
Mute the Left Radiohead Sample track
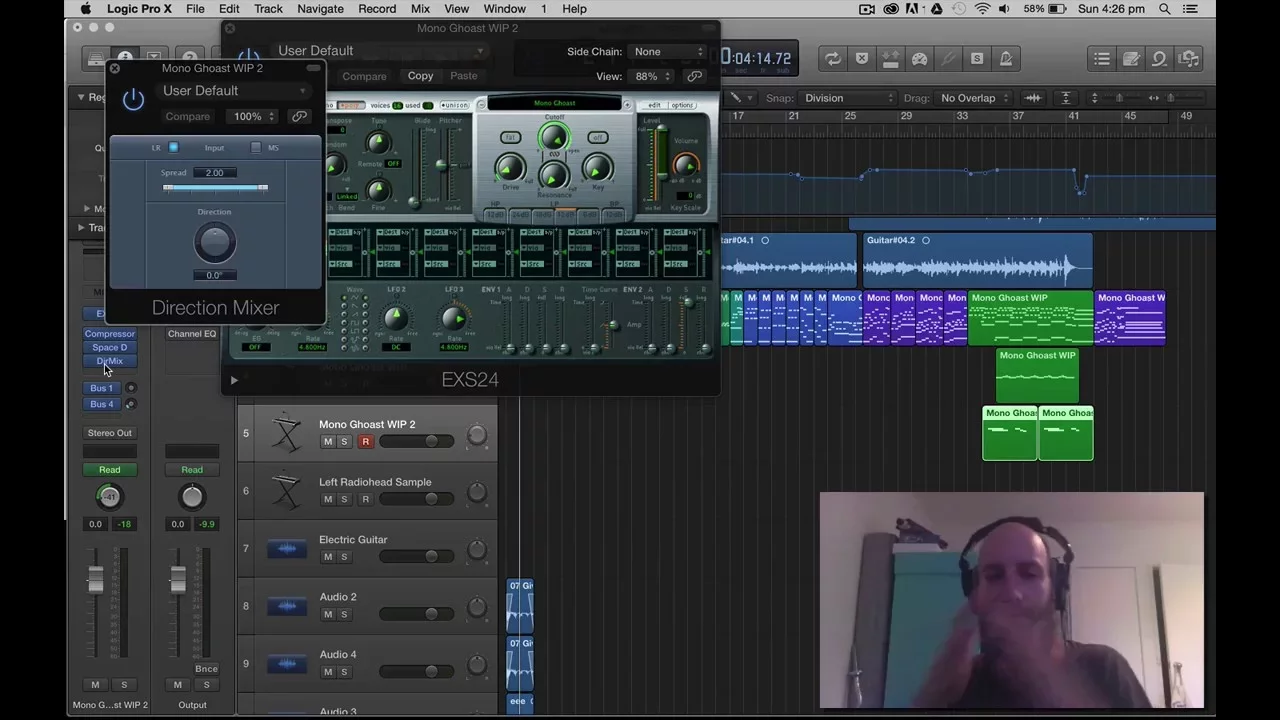327,499
